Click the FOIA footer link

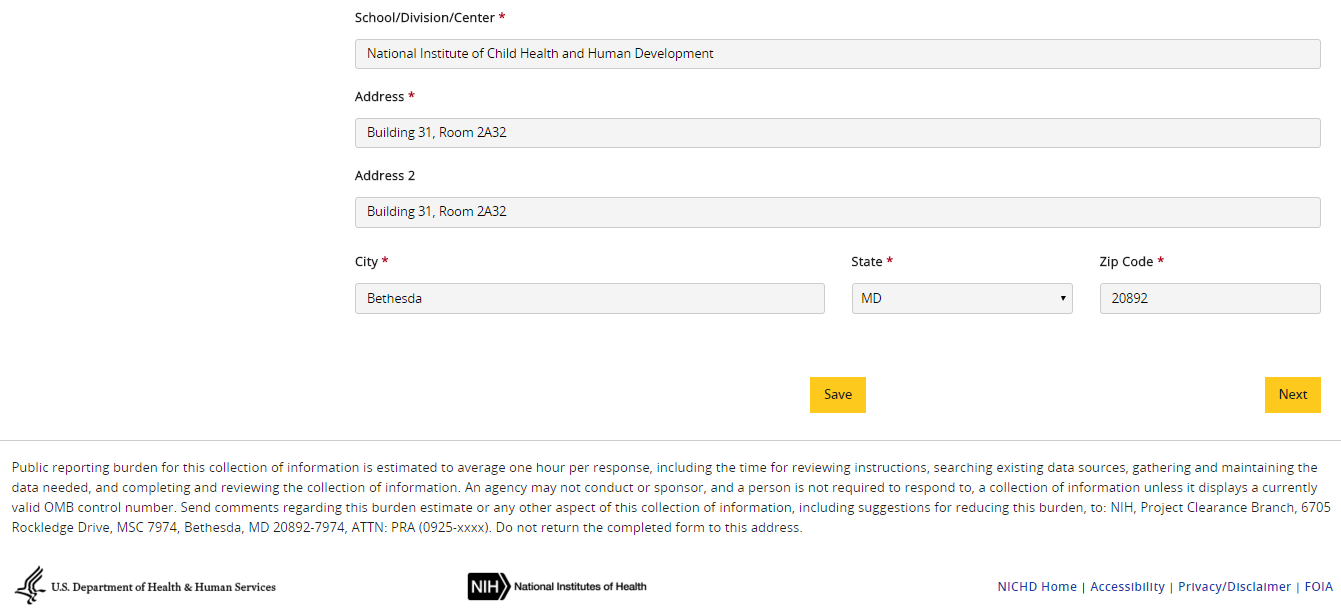click(x=1318, y=587)
